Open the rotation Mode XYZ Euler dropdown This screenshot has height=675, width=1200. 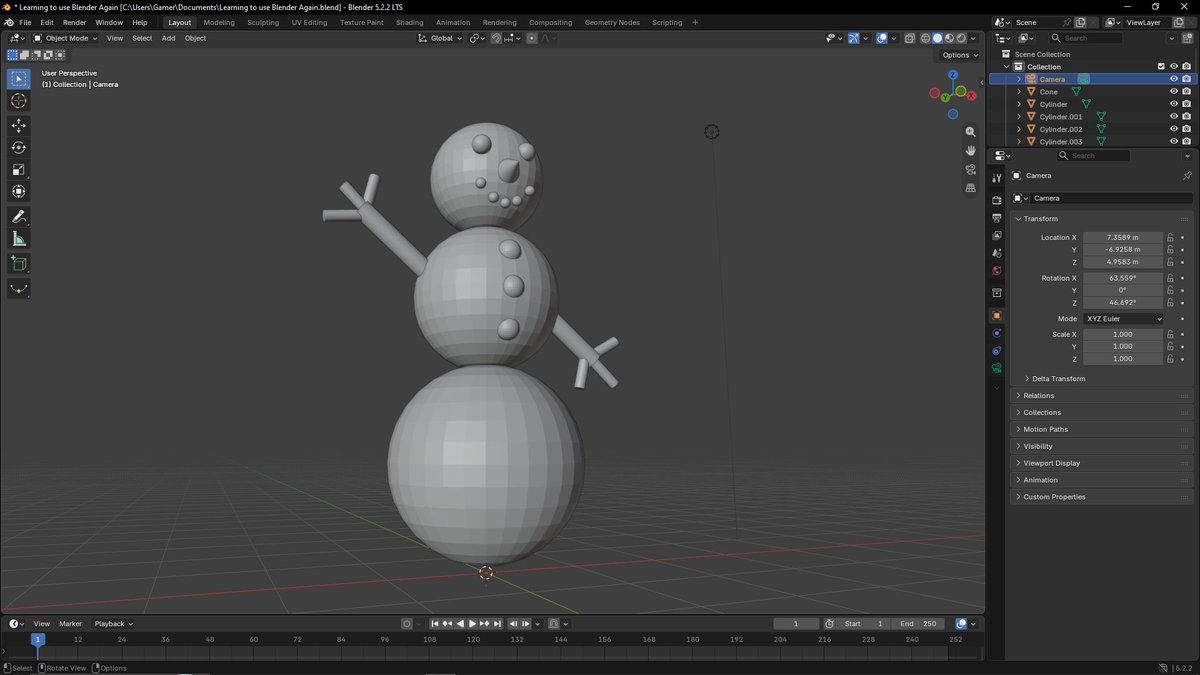[1123, 319]
